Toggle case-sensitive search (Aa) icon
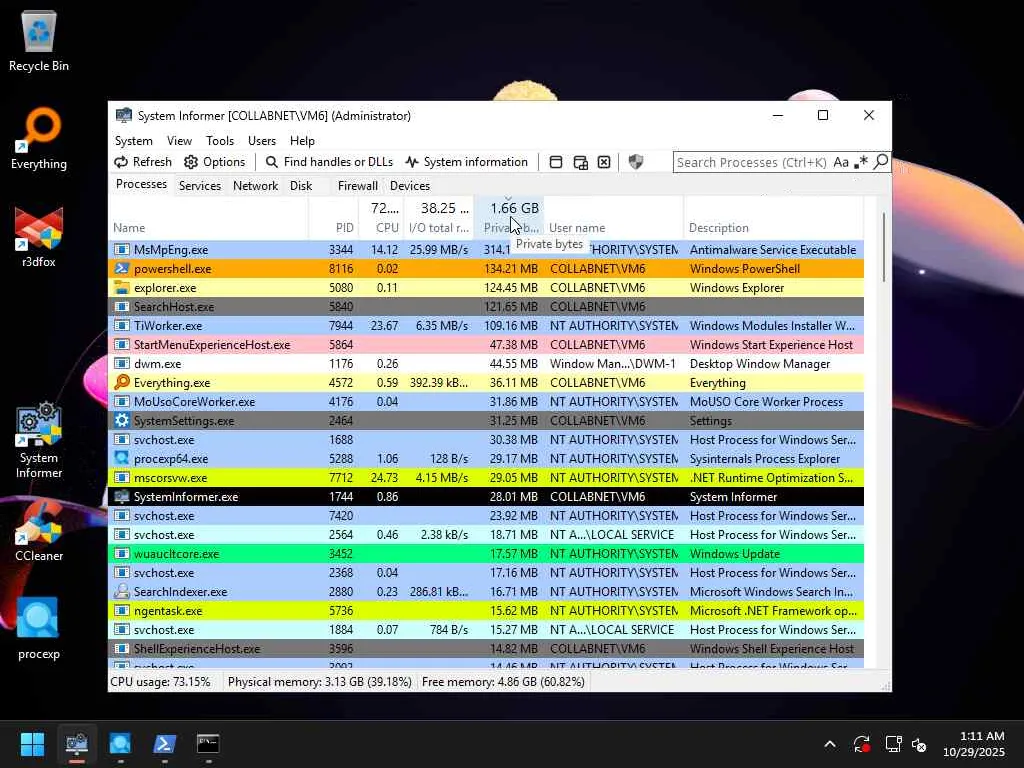 (841, 162)
